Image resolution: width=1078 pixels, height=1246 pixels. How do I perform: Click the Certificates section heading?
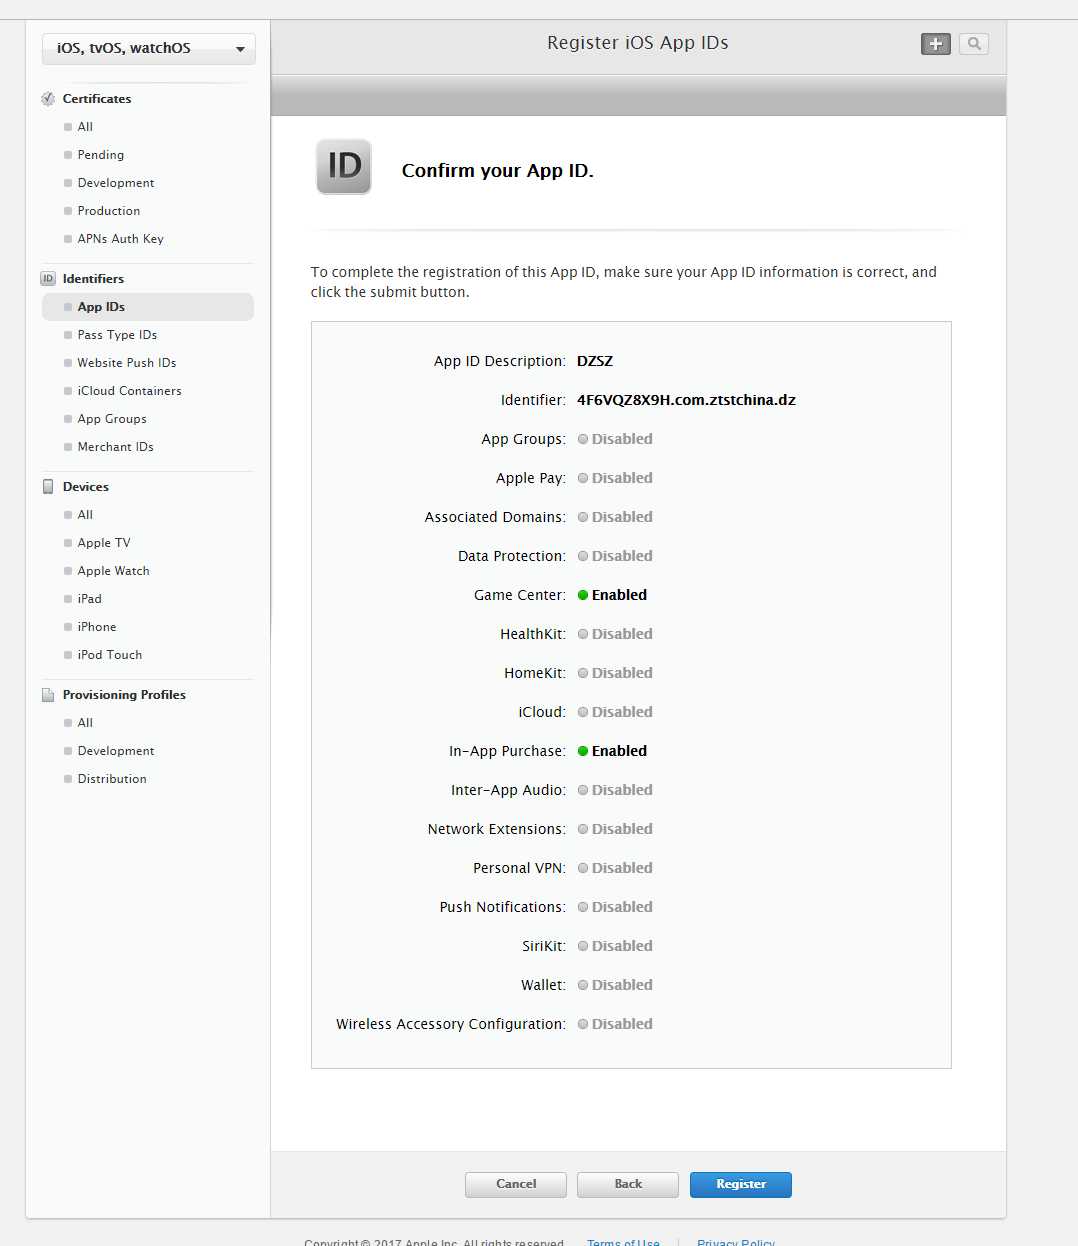(x=97, y=99)
